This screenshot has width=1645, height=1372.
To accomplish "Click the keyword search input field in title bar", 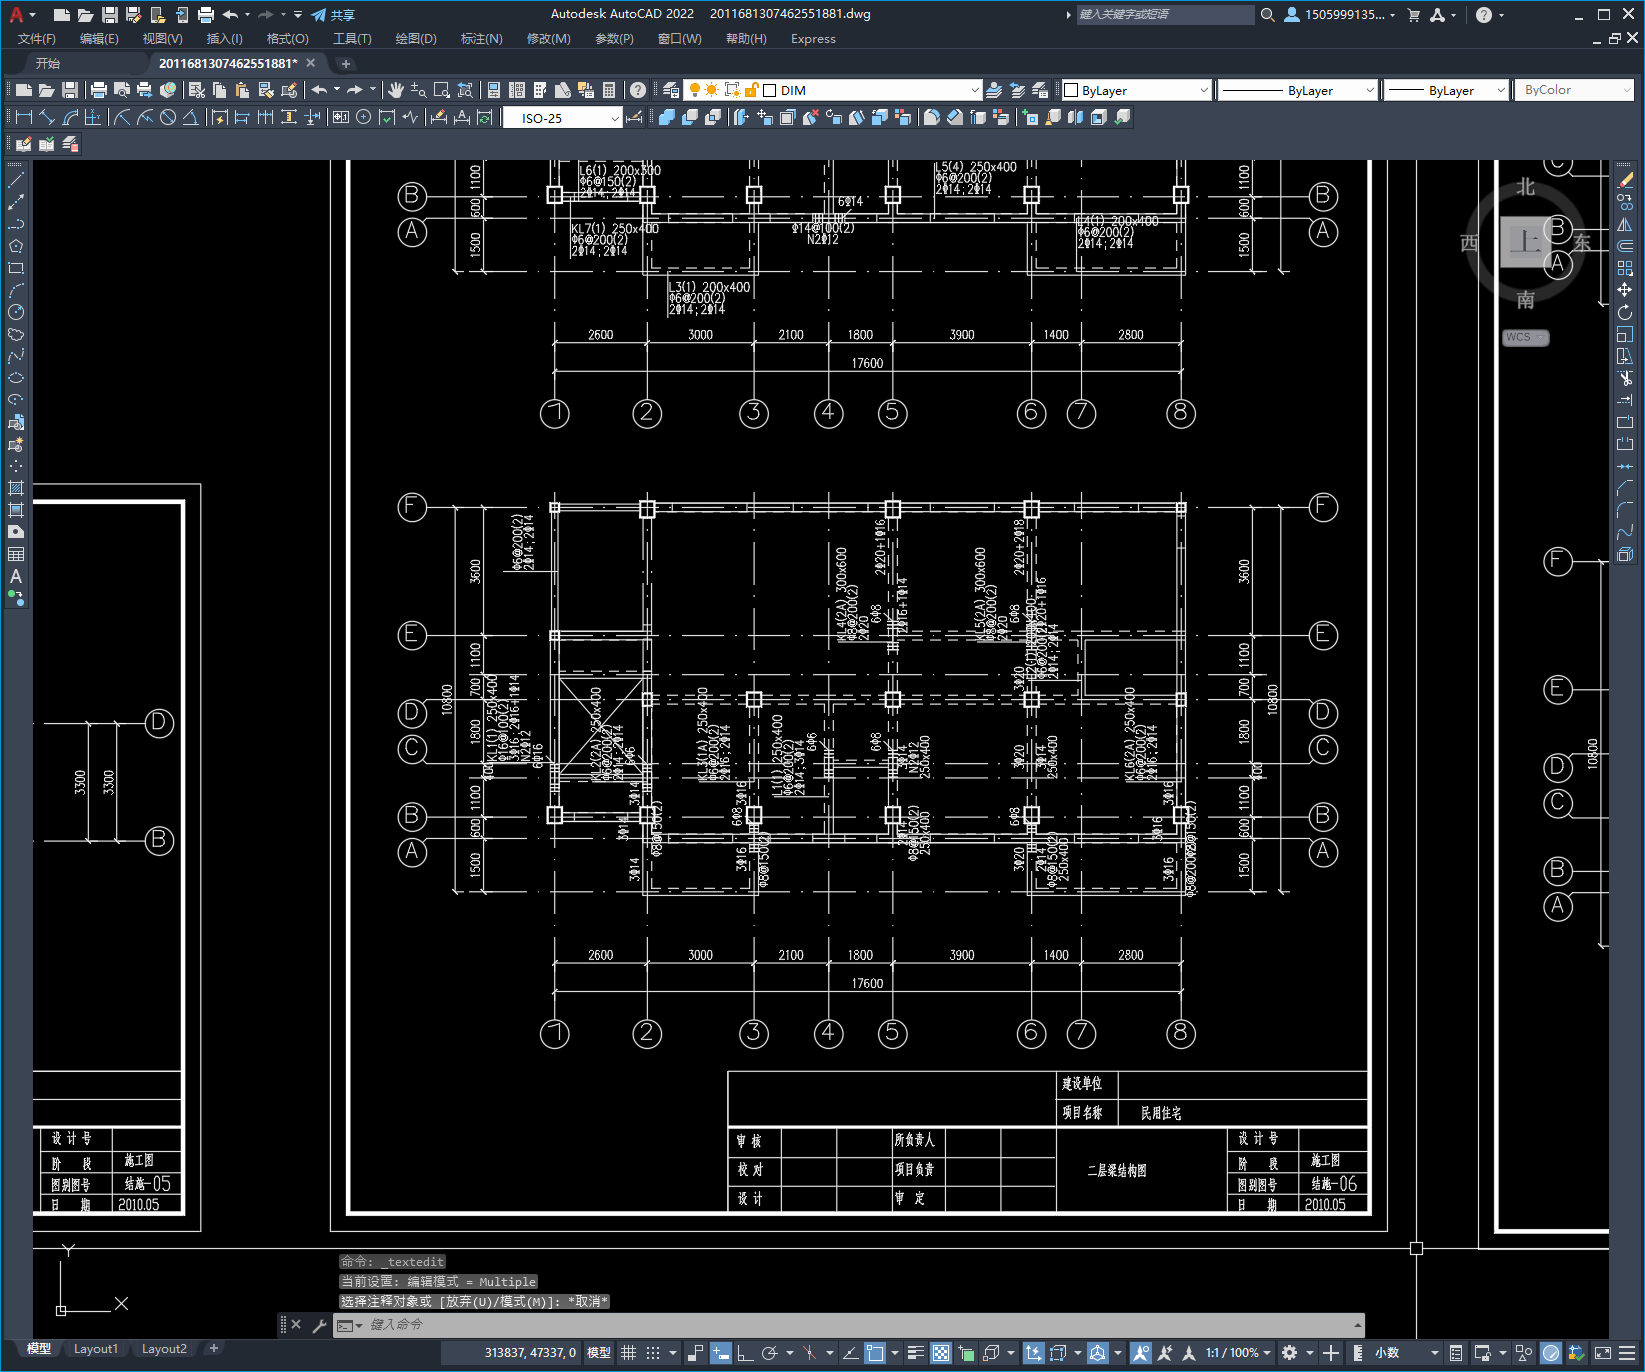I will click(x=1165, y=14).
